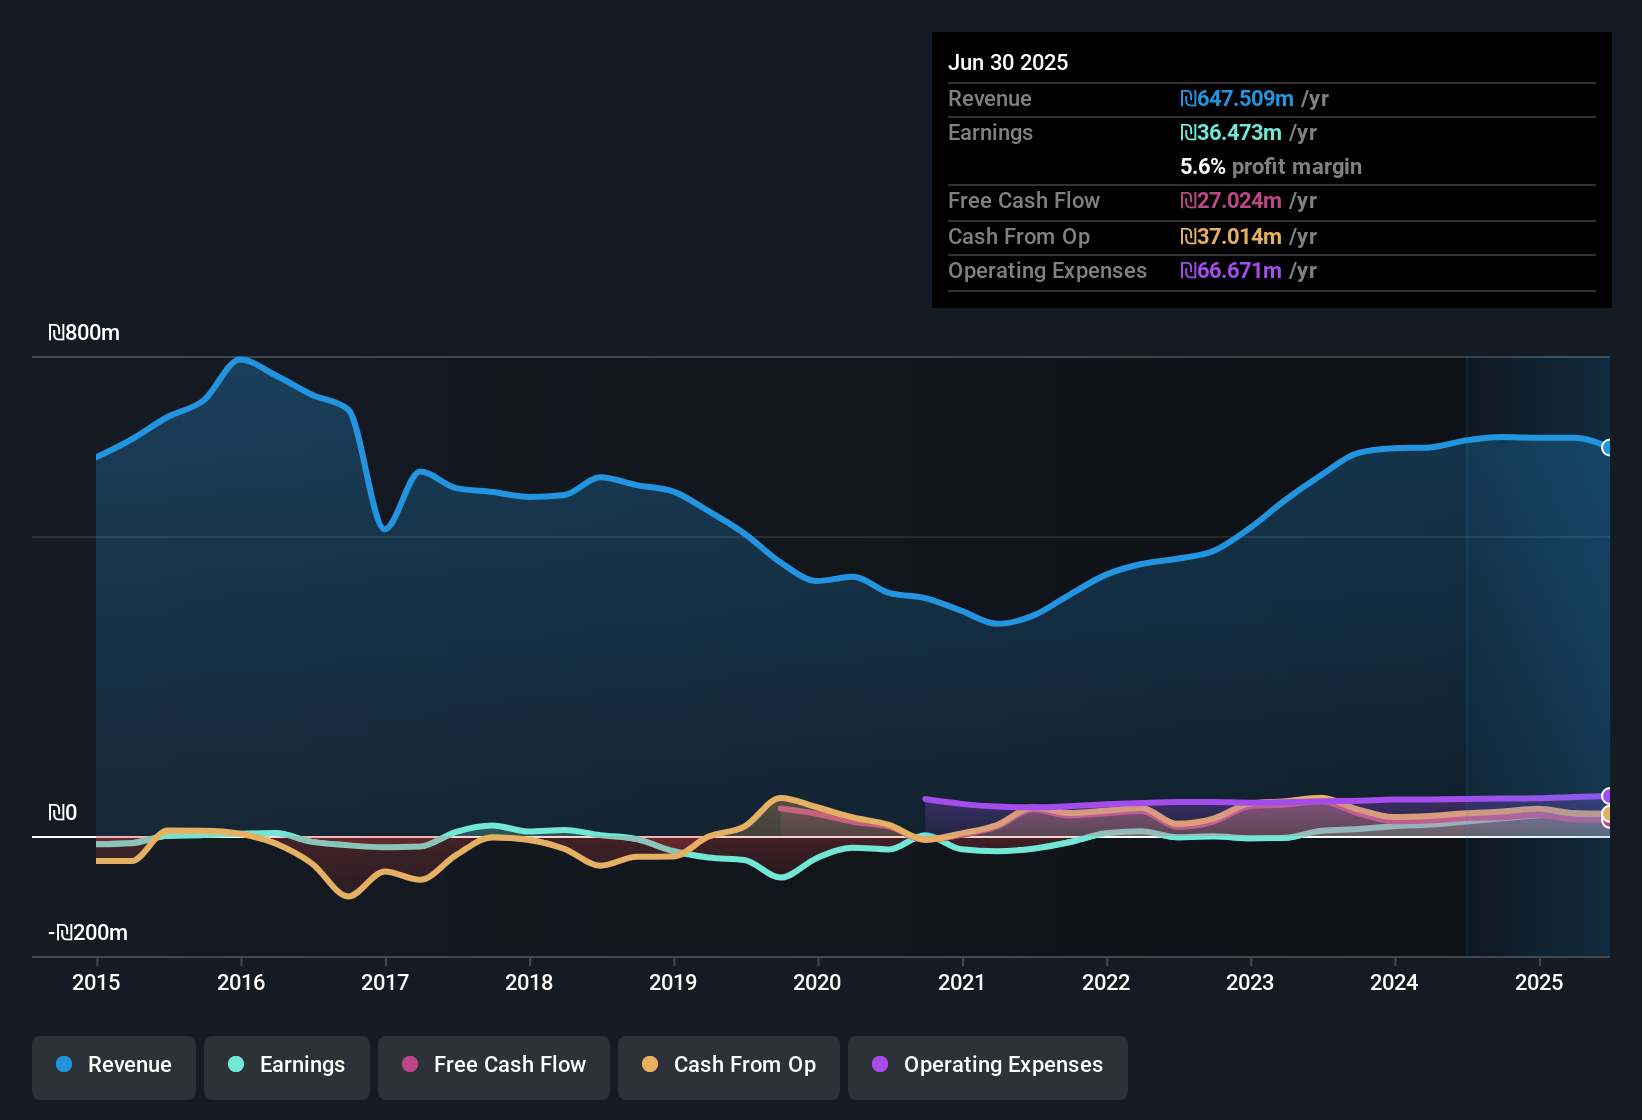This screenshot has width=1642, height=1120.
Task: Toggle the Revenue series visibility
Action: click(113, 1066)
